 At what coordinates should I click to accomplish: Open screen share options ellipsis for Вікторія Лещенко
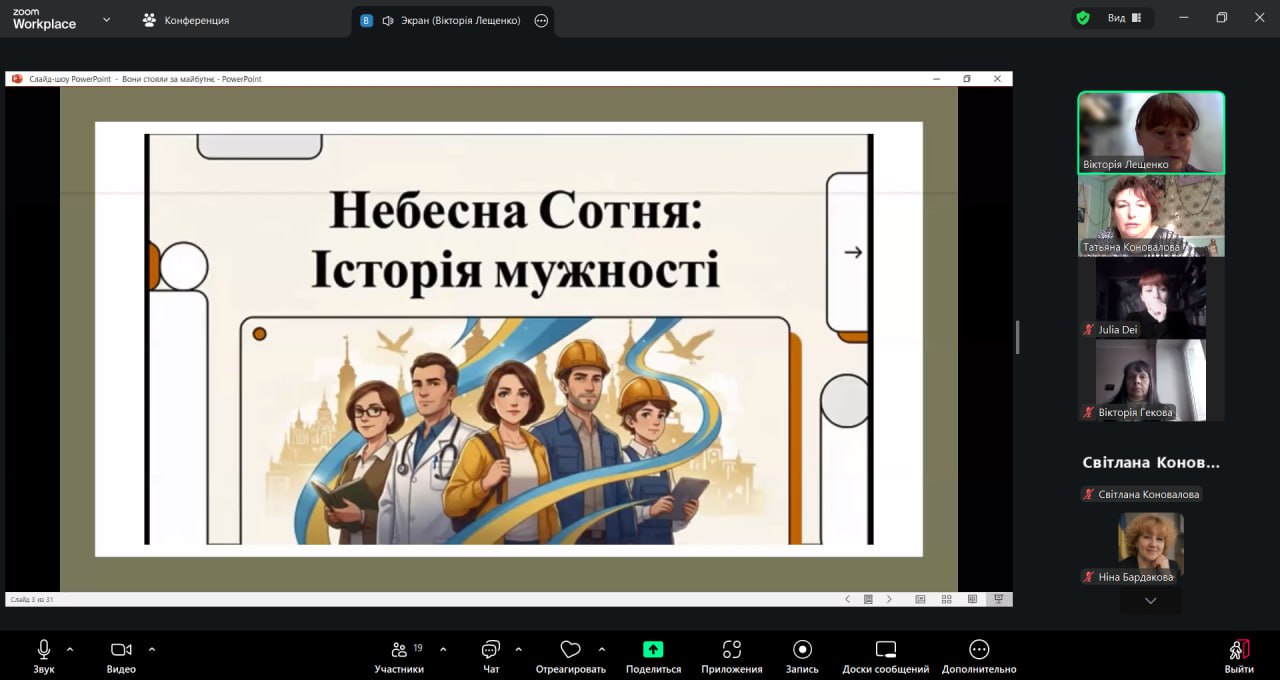point(541,21)
